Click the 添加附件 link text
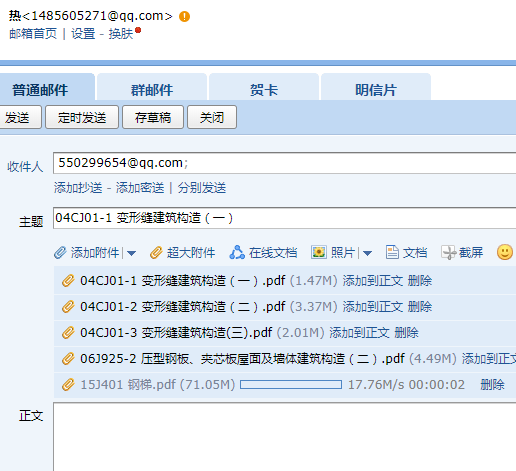516x471 pixels. (95, 253)
